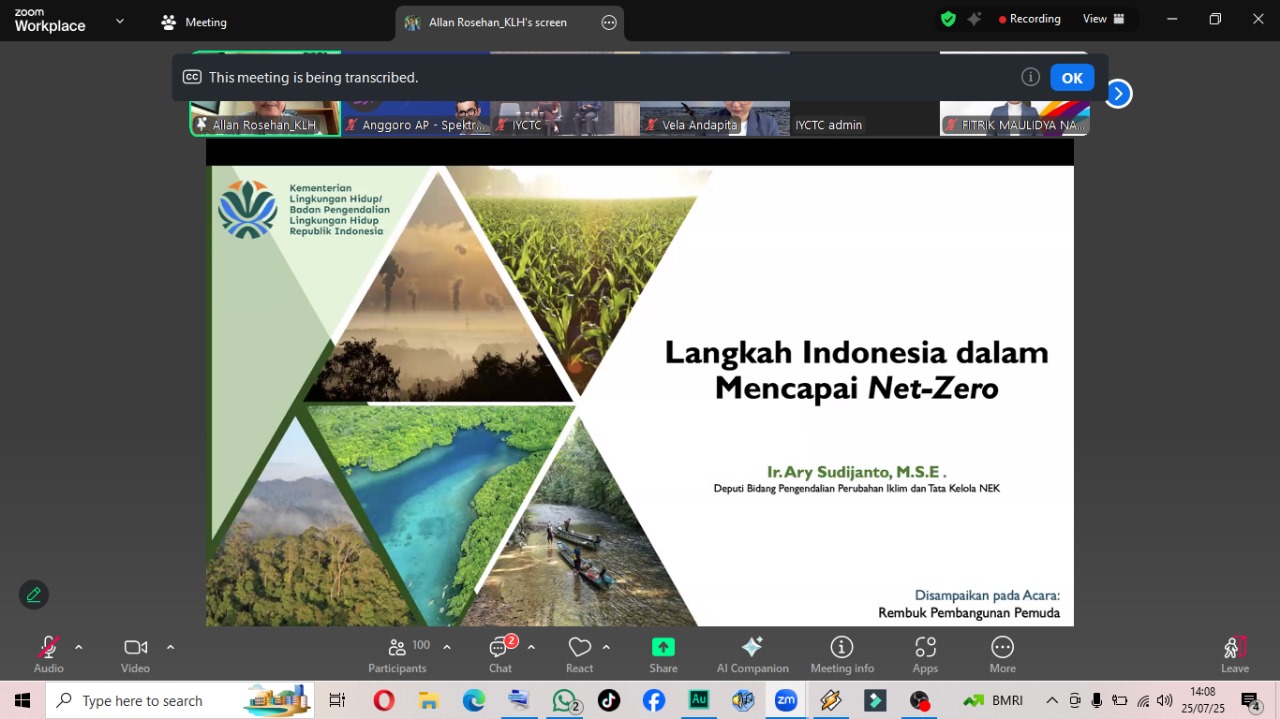1280x719 pixels.
Task: Open Wi-Fi network settings in tray
Action: click(1143, 701)
